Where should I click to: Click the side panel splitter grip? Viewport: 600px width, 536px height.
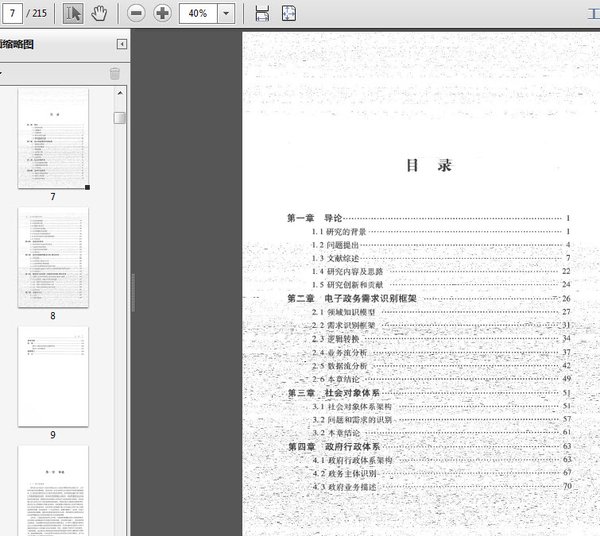point(133,293)
